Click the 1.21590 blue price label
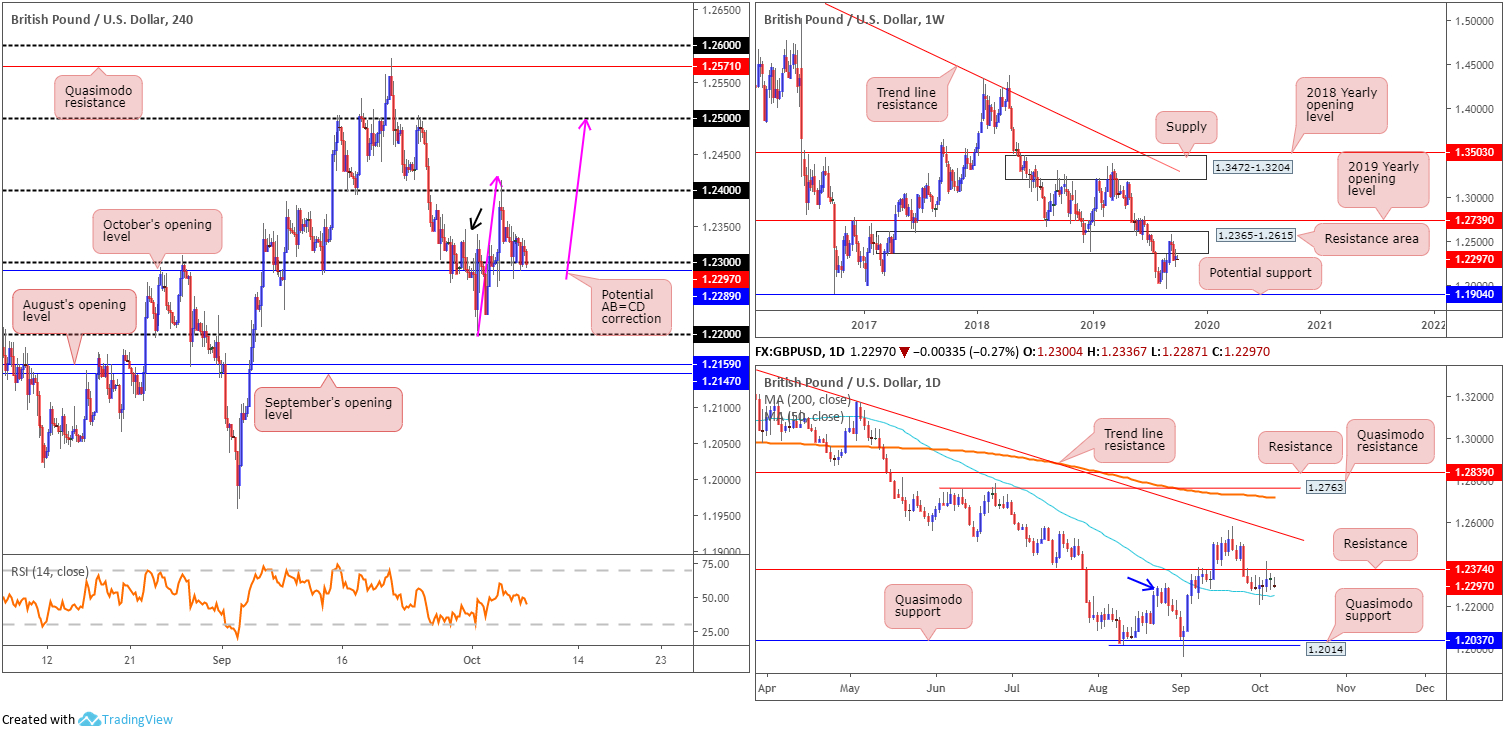The width and height of the screenshot is (1506, 734). [721, 366]
